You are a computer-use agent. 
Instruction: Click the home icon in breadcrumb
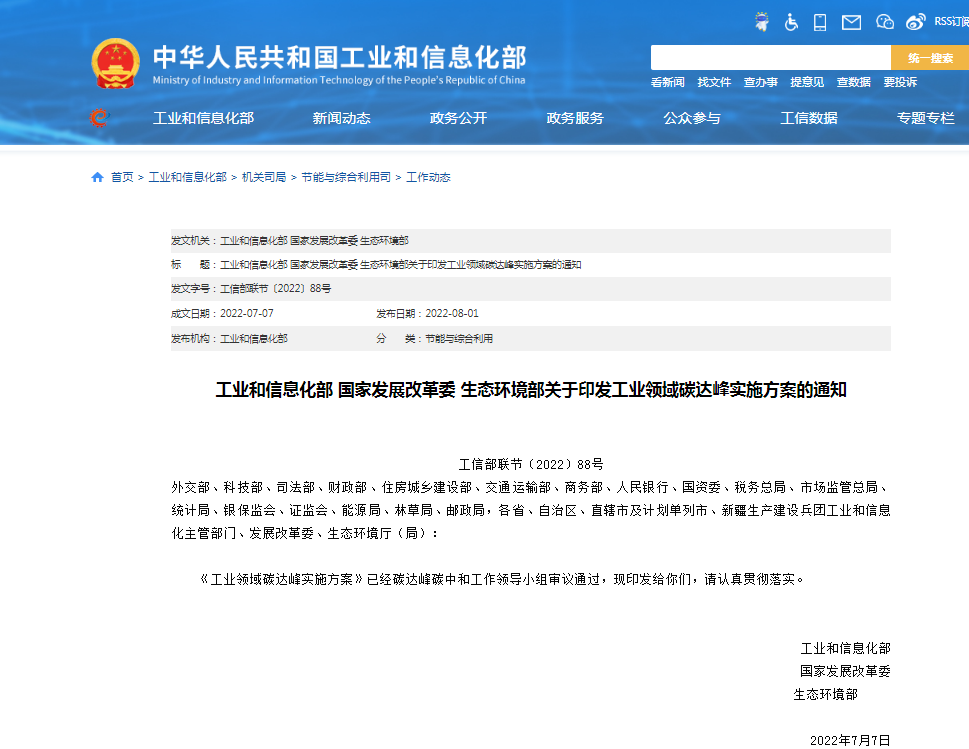pos(97,177)
